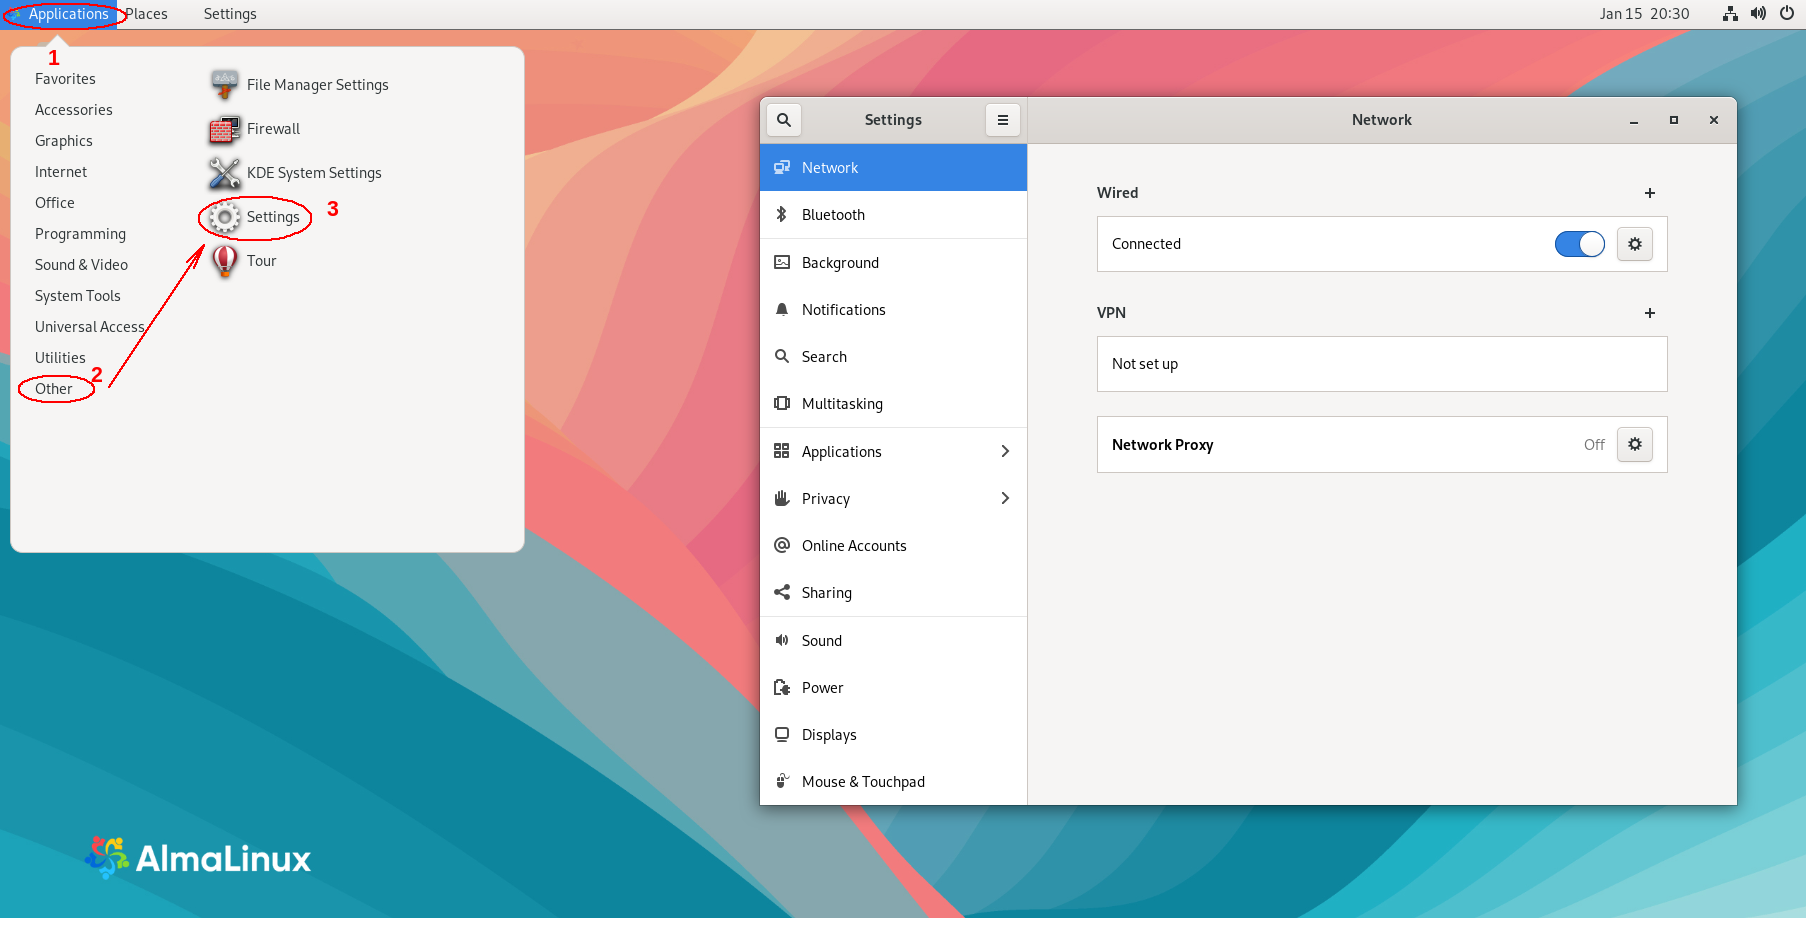This screenshot has height=948, width=1806.
Task: Open Network Proxy gear settings
Action: 1634,444
